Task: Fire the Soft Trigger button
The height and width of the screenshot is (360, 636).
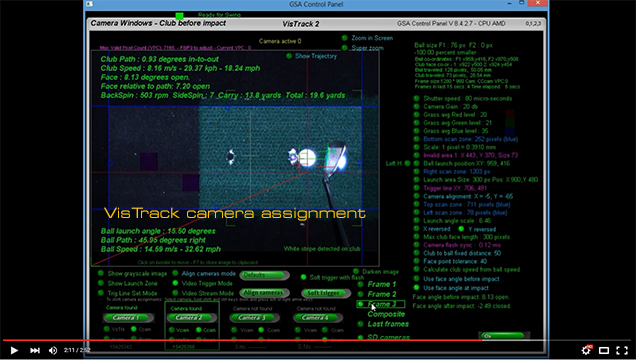Action: click(326, 293)
